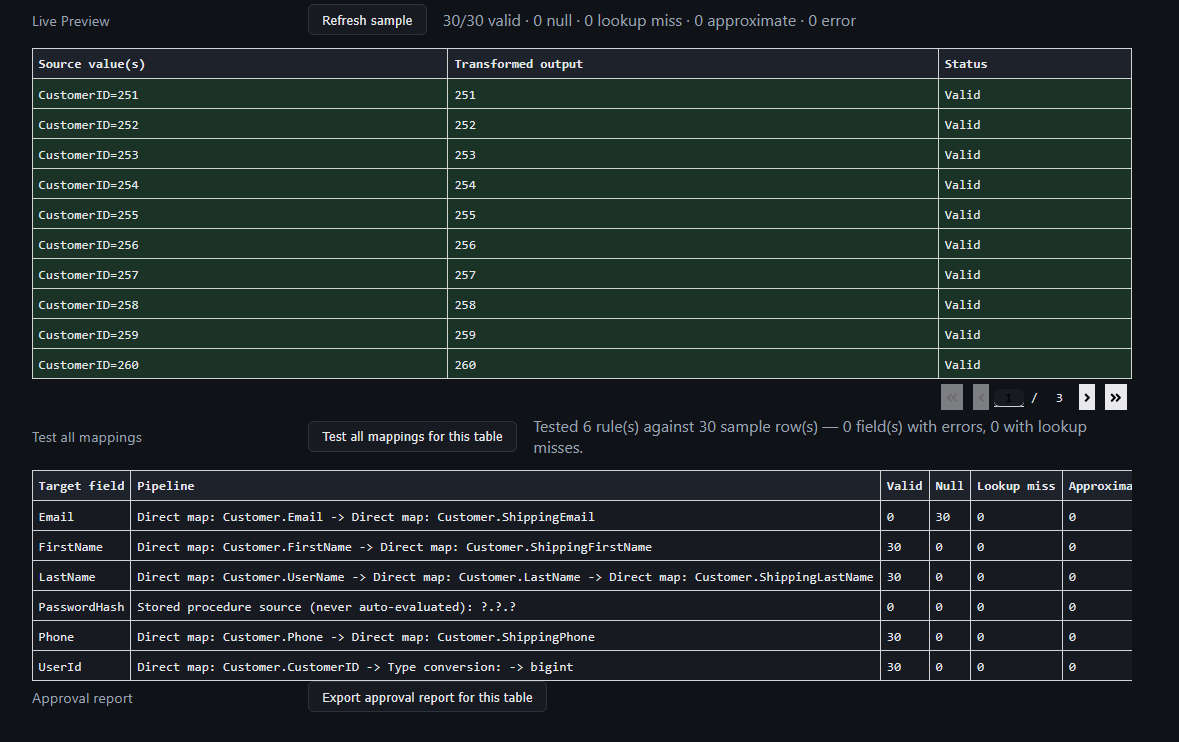
Task: Select CustomerID=257 source cell
Action: point(240,275)
